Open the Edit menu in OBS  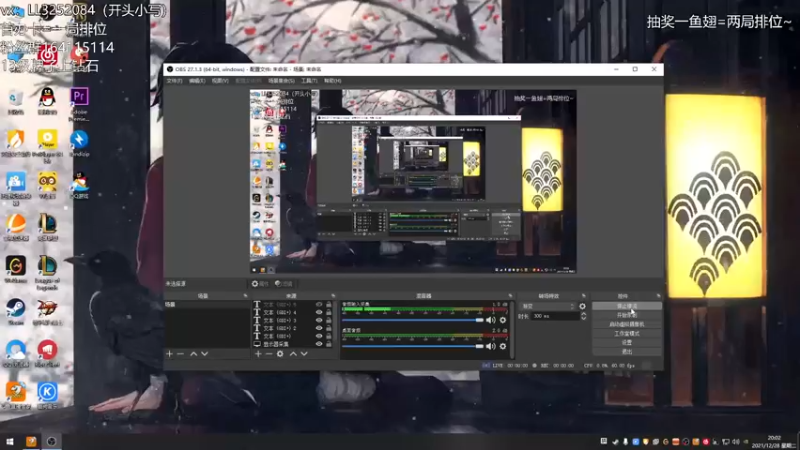coord(197,81)
